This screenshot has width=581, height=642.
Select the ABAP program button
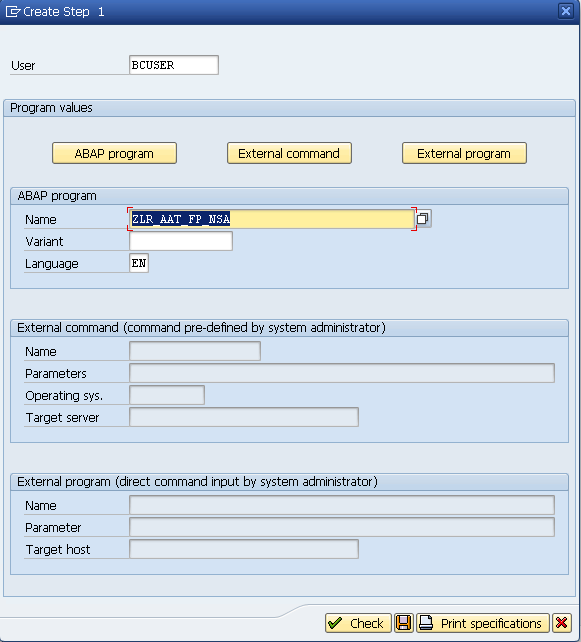click(x=114, y=154)
